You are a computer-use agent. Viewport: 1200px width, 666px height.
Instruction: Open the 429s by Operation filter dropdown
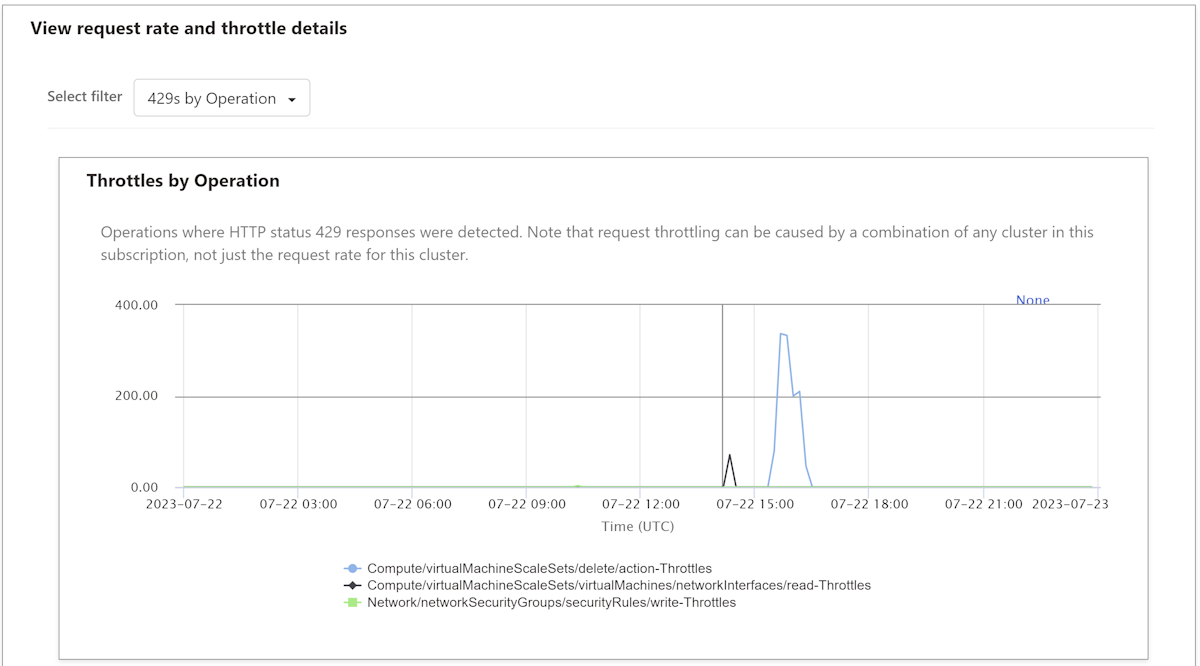(221, 98)
